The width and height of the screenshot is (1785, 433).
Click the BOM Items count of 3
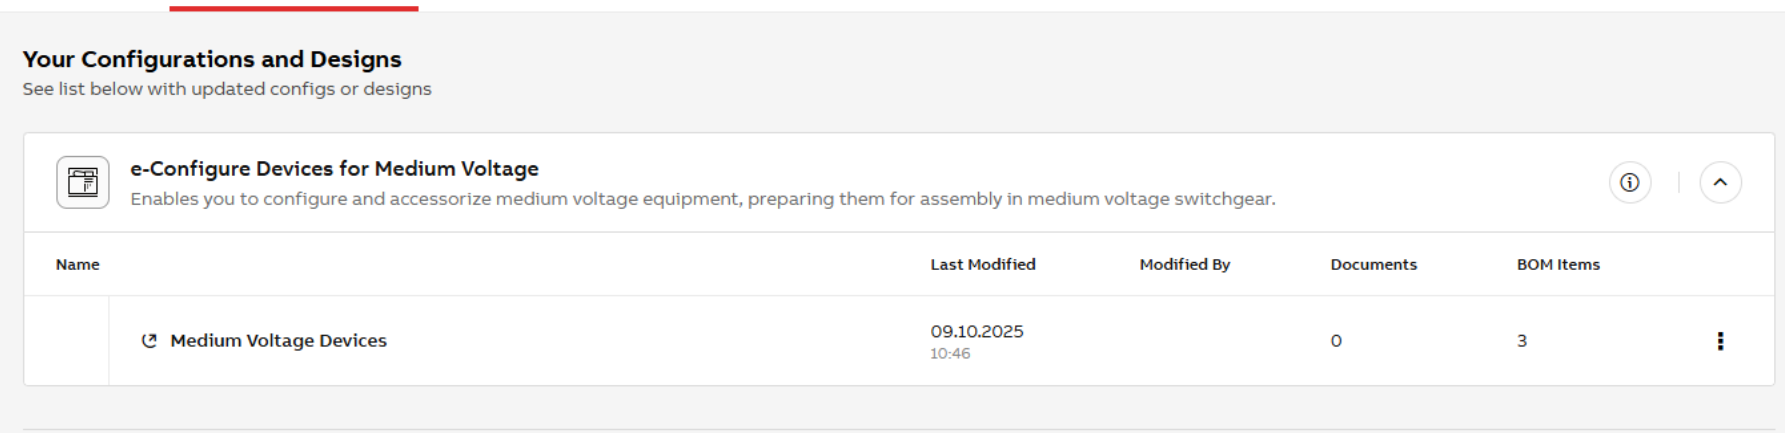tap(1522, 341)
